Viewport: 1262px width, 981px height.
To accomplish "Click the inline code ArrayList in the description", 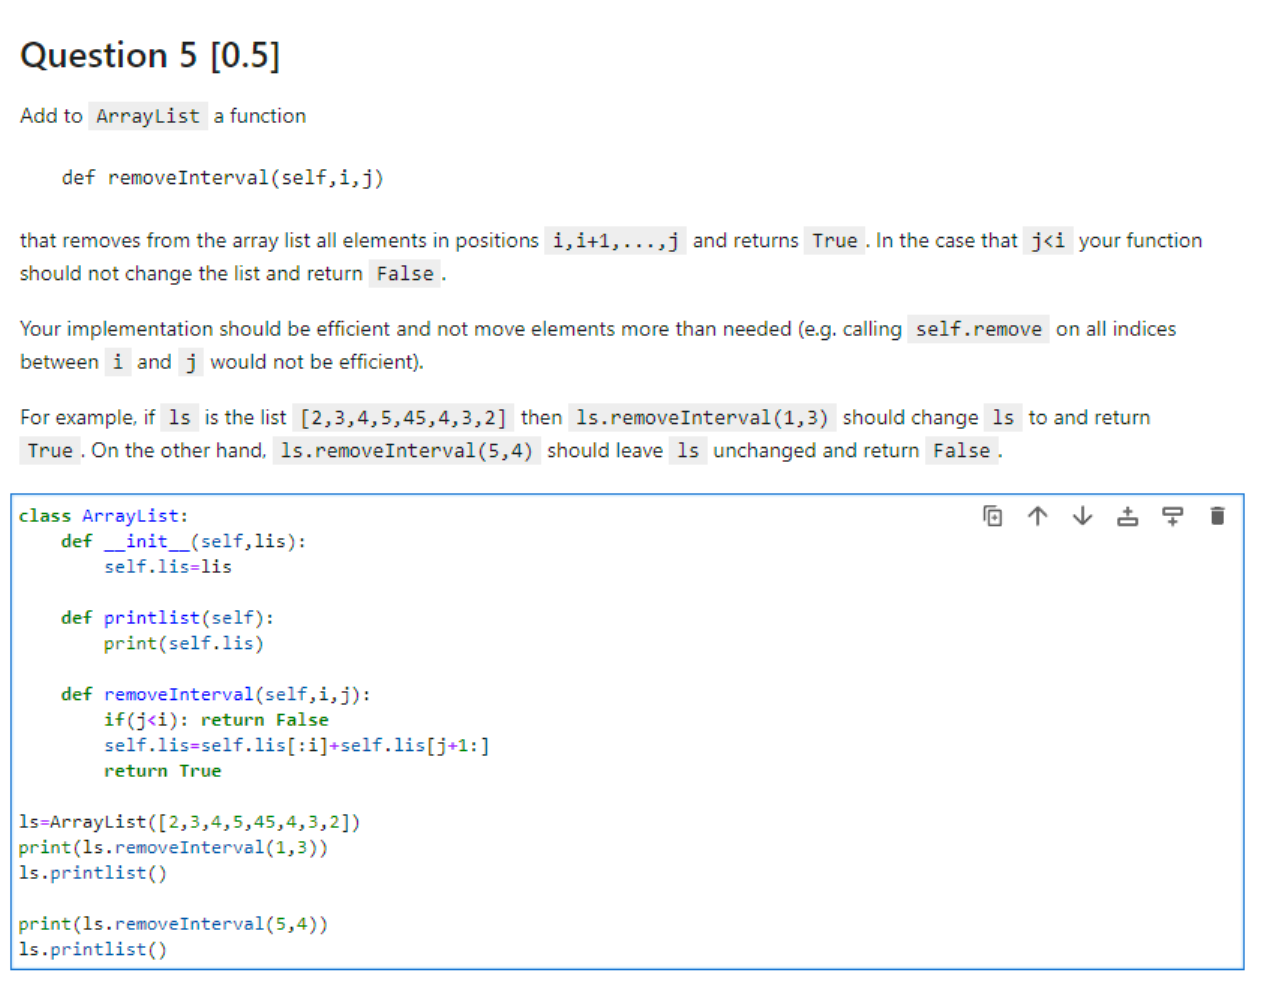I will [x=147, y=116].
